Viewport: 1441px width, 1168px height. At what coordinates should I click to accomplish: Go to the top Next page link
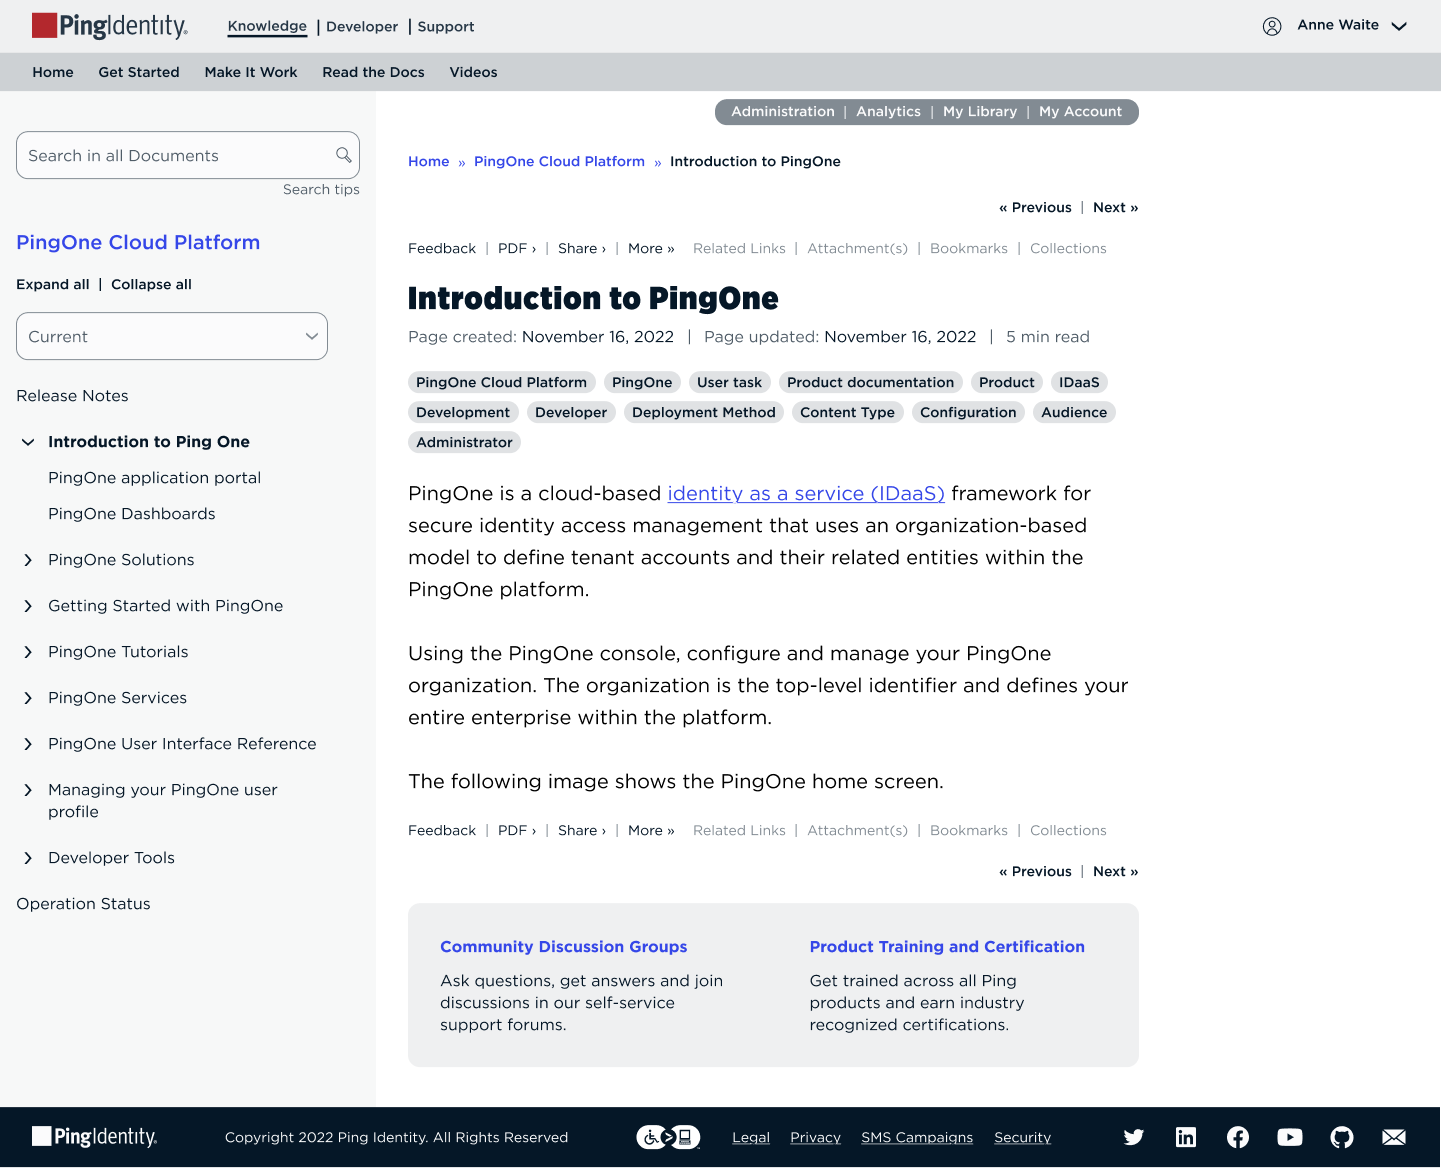click(x=1115, y=207)
